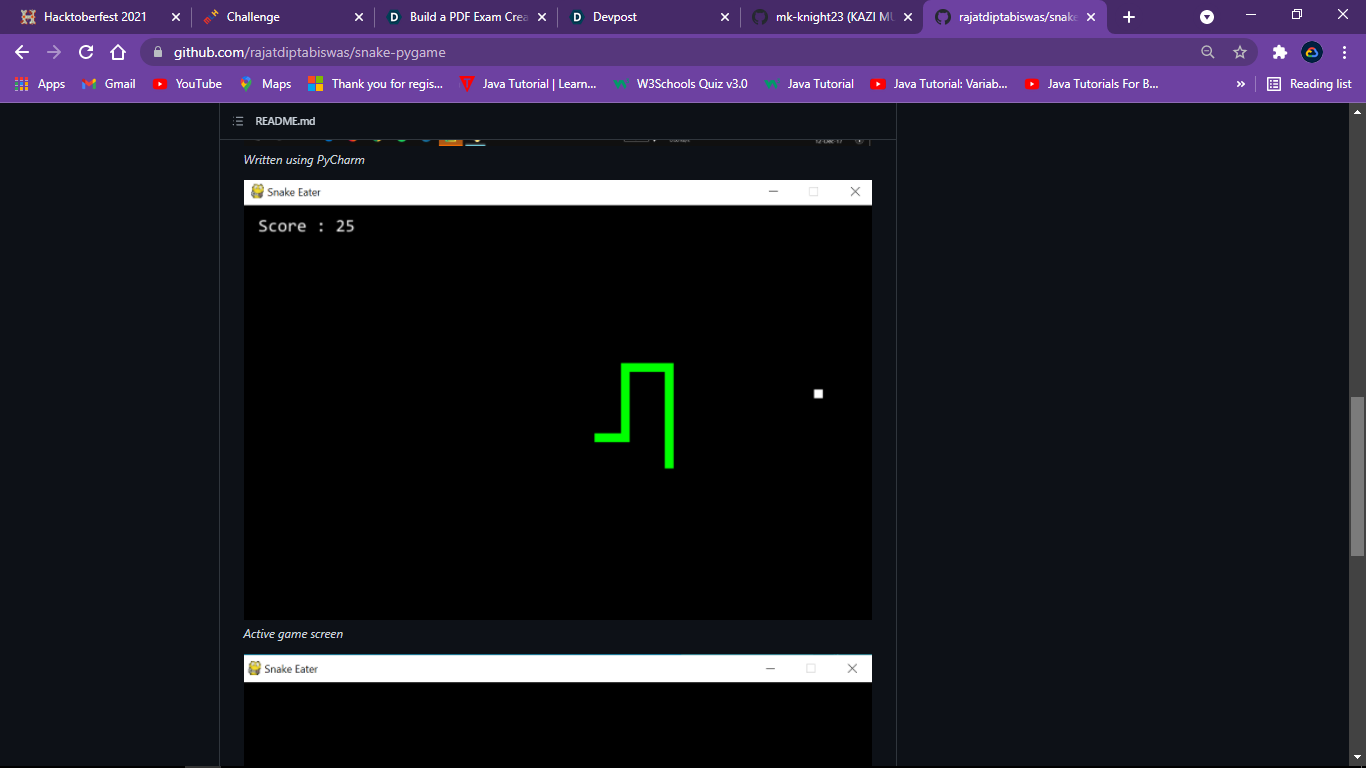Go forward to the next page
This screenshot has width=1366, height=768.
coord(54,52)
